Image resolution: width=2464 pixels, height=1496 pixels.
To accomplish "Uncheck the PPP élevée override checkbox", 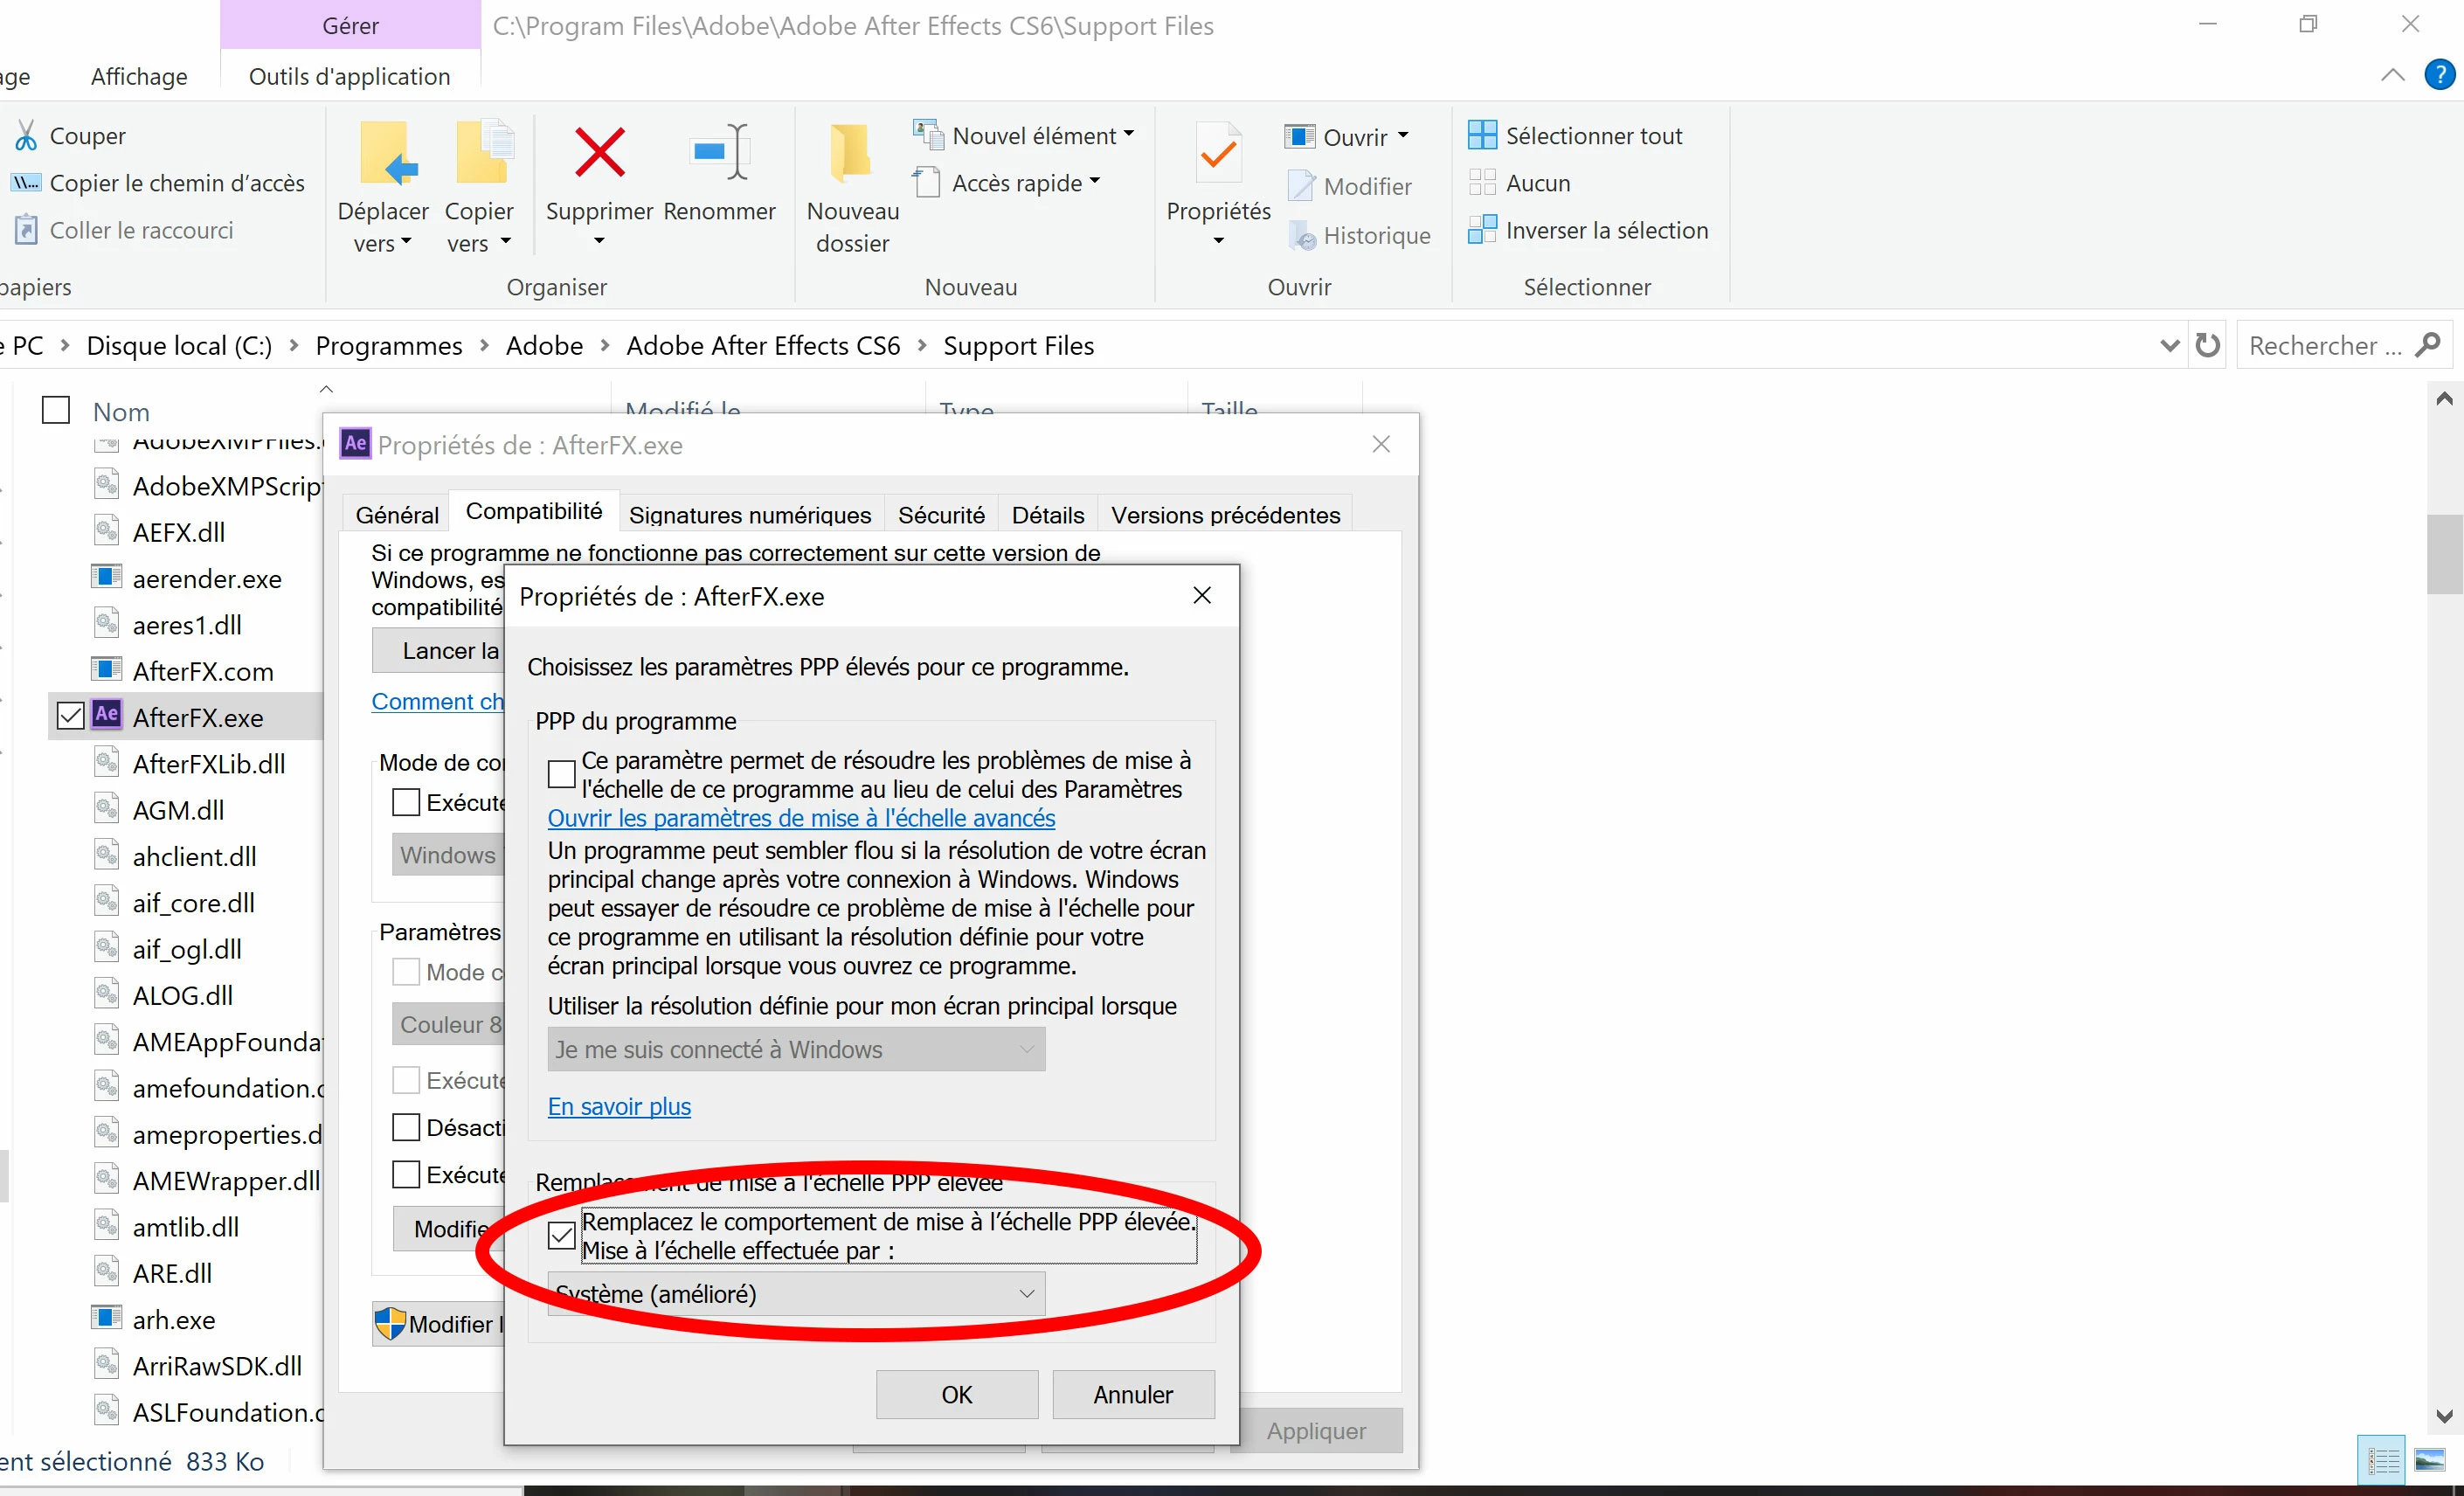I will point(562,1236).
